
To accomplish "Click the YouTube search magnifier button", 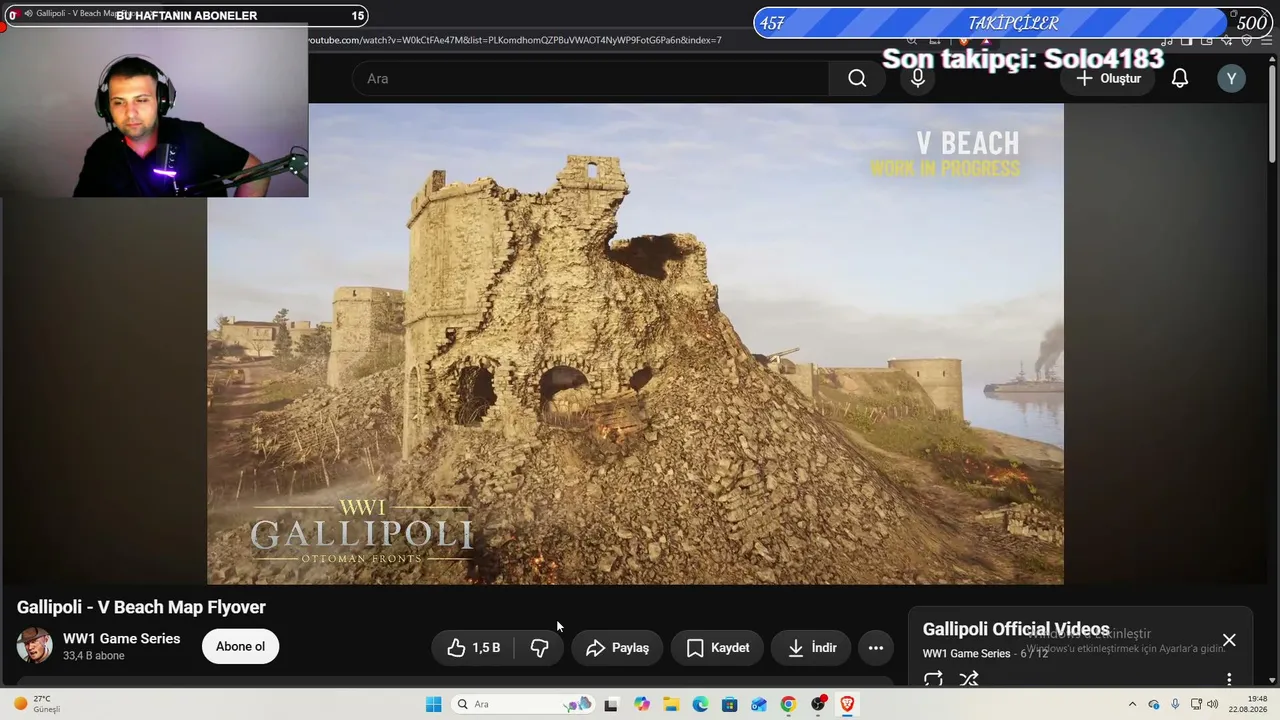I will [x=857, y=79].
